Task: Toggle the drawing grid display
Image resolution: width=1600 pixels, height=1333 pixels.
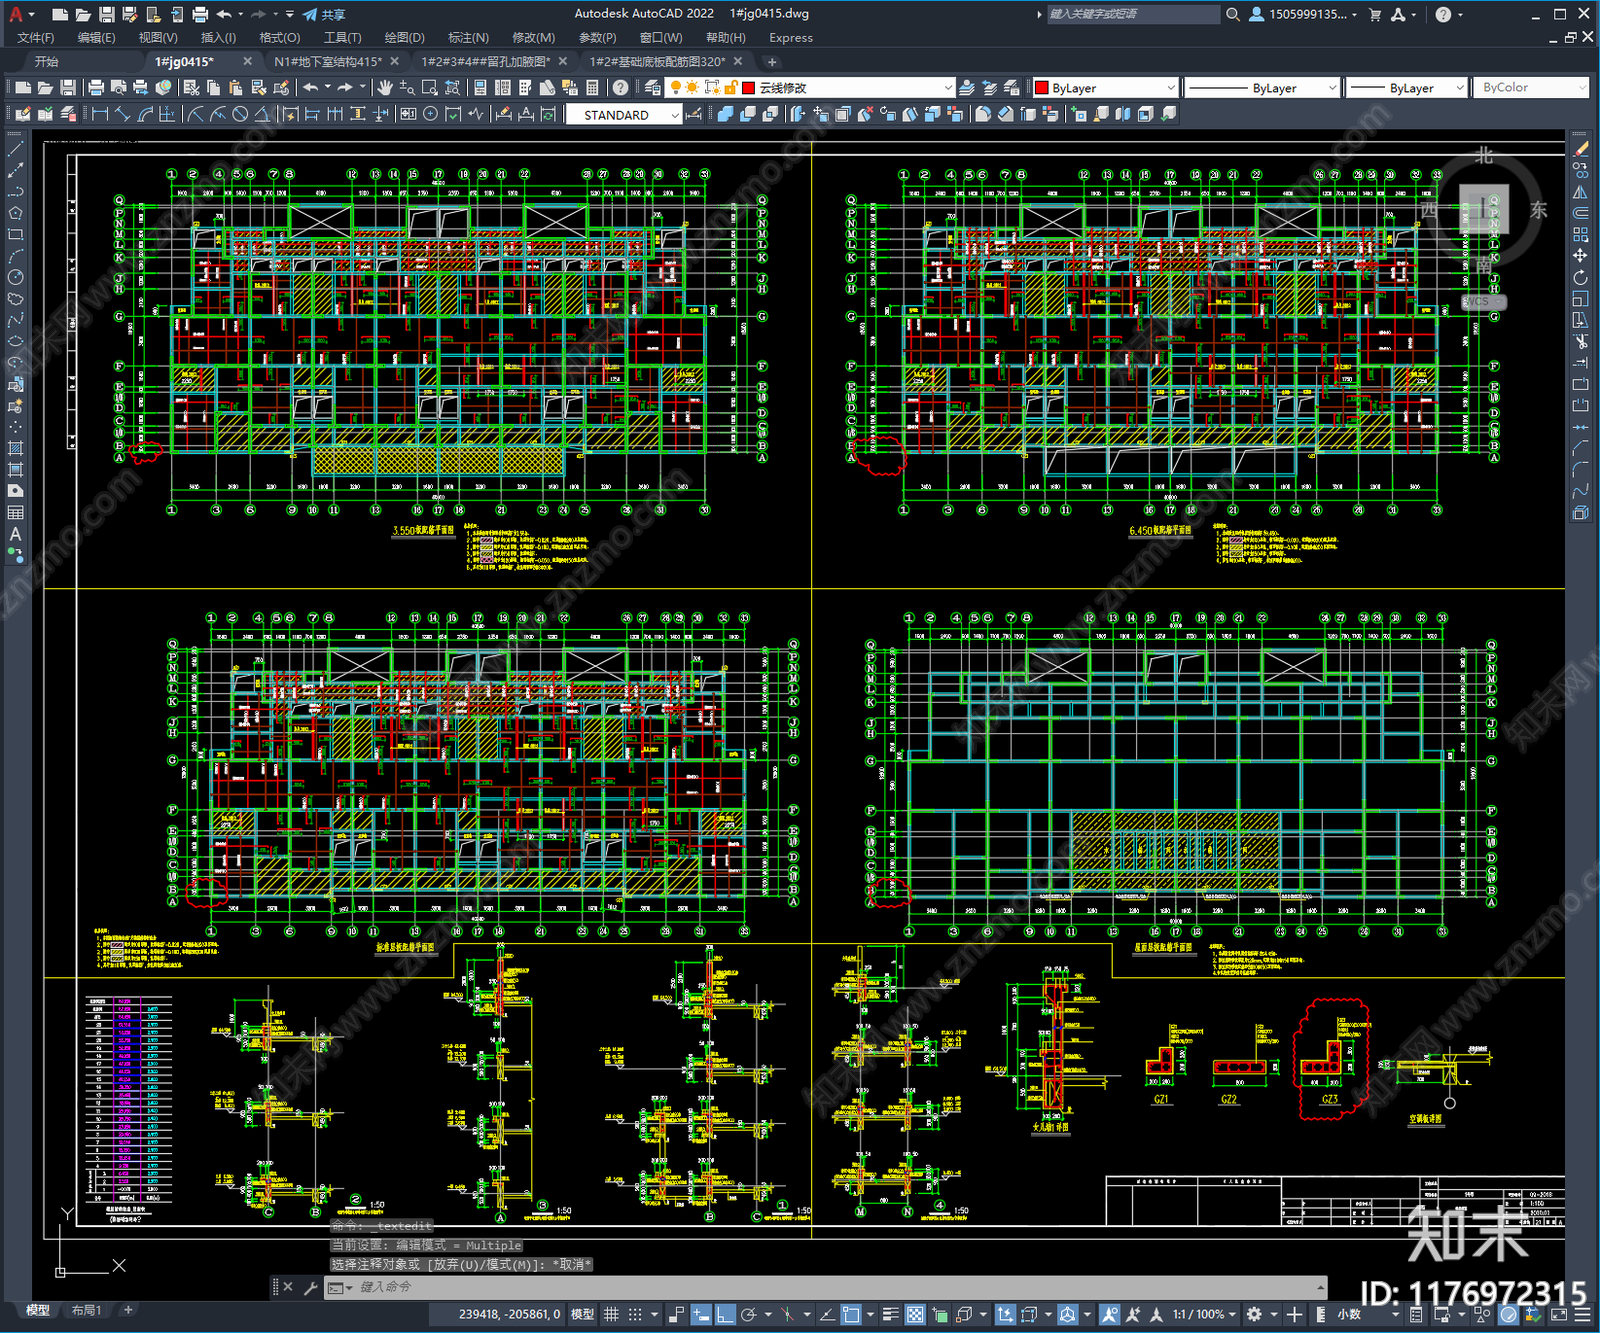Action: point(611,1314)
